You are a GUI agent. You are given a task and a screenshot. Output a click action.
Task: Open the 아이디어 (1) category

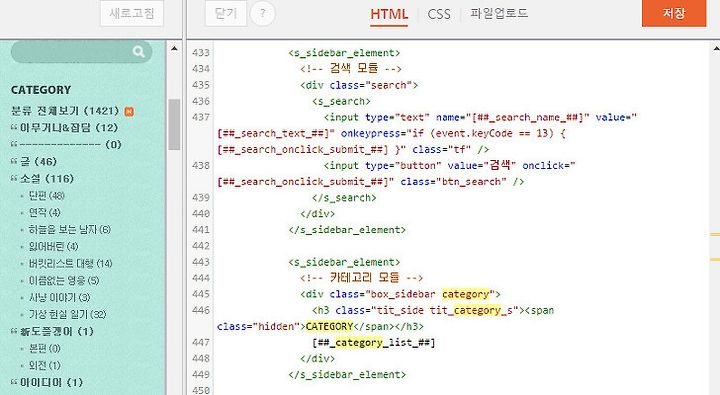(51, 383)
